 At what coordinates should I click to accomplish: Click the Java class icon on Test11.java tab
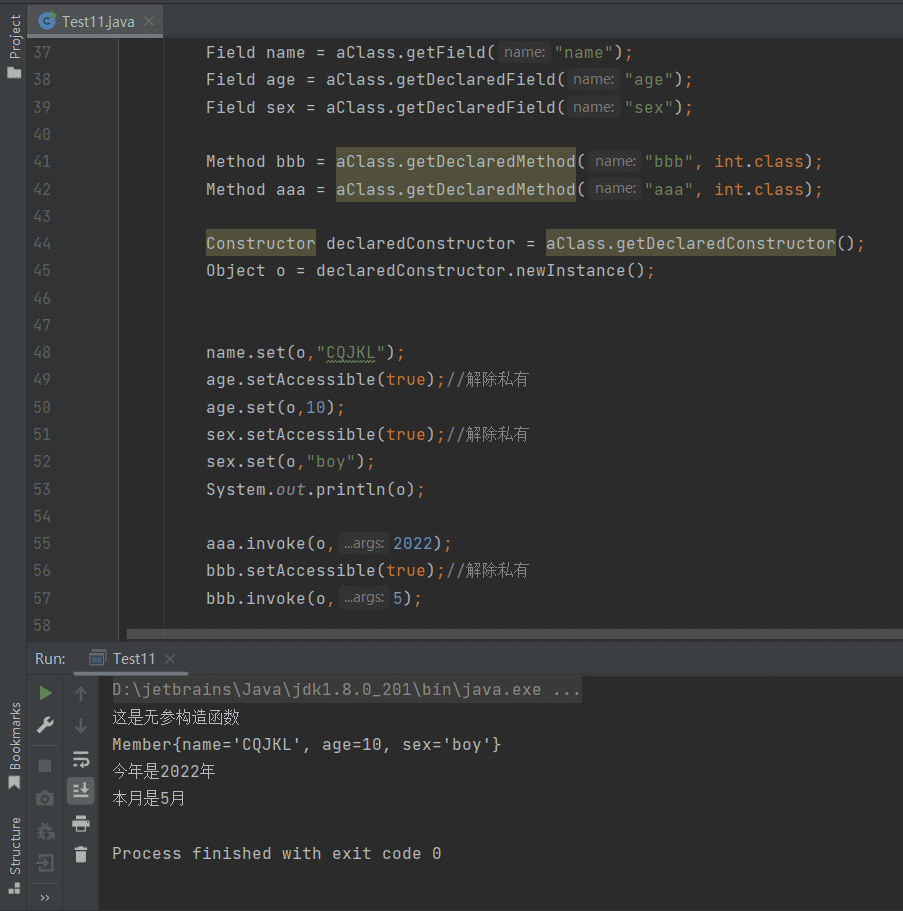[x=47, y=21]
